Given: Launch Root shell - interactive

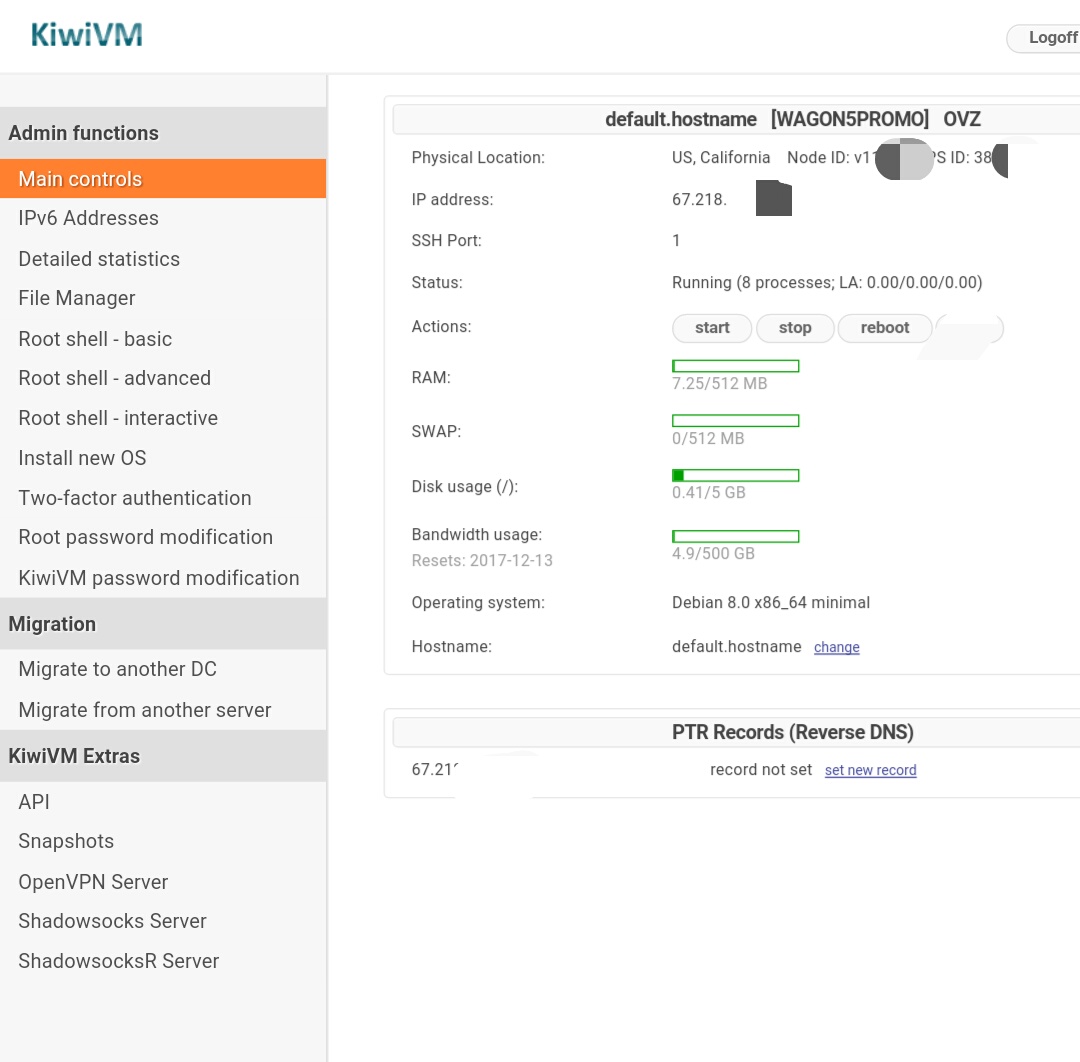Looking at the screenshot, I should [x=118, y=418].
